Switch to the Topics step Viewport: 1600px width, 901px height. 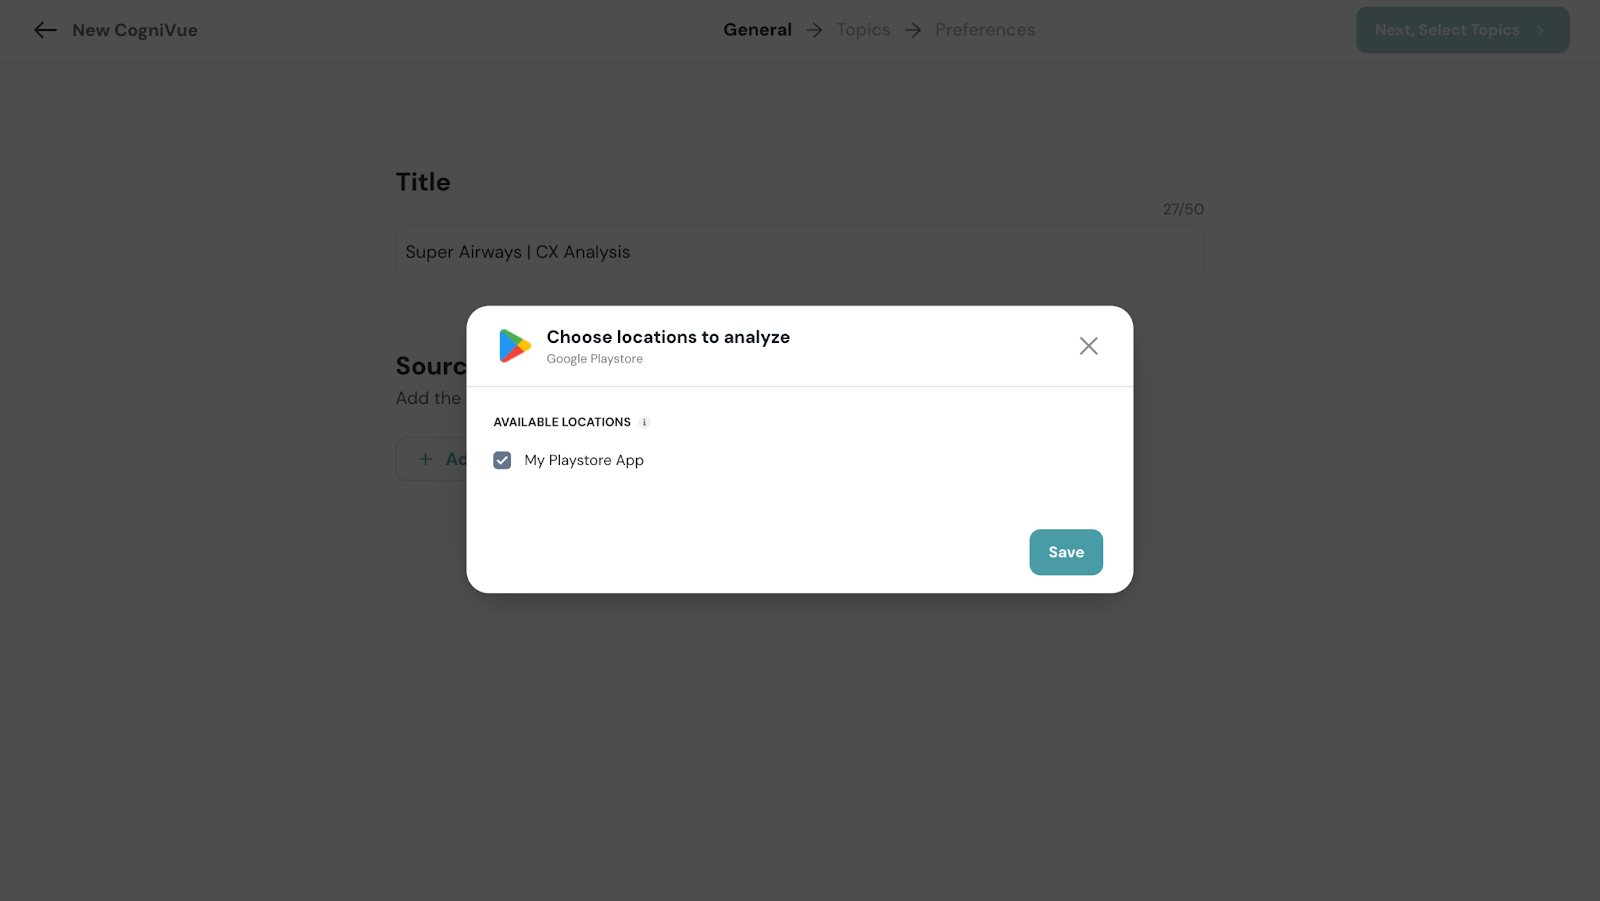click(x=863, y=30)
